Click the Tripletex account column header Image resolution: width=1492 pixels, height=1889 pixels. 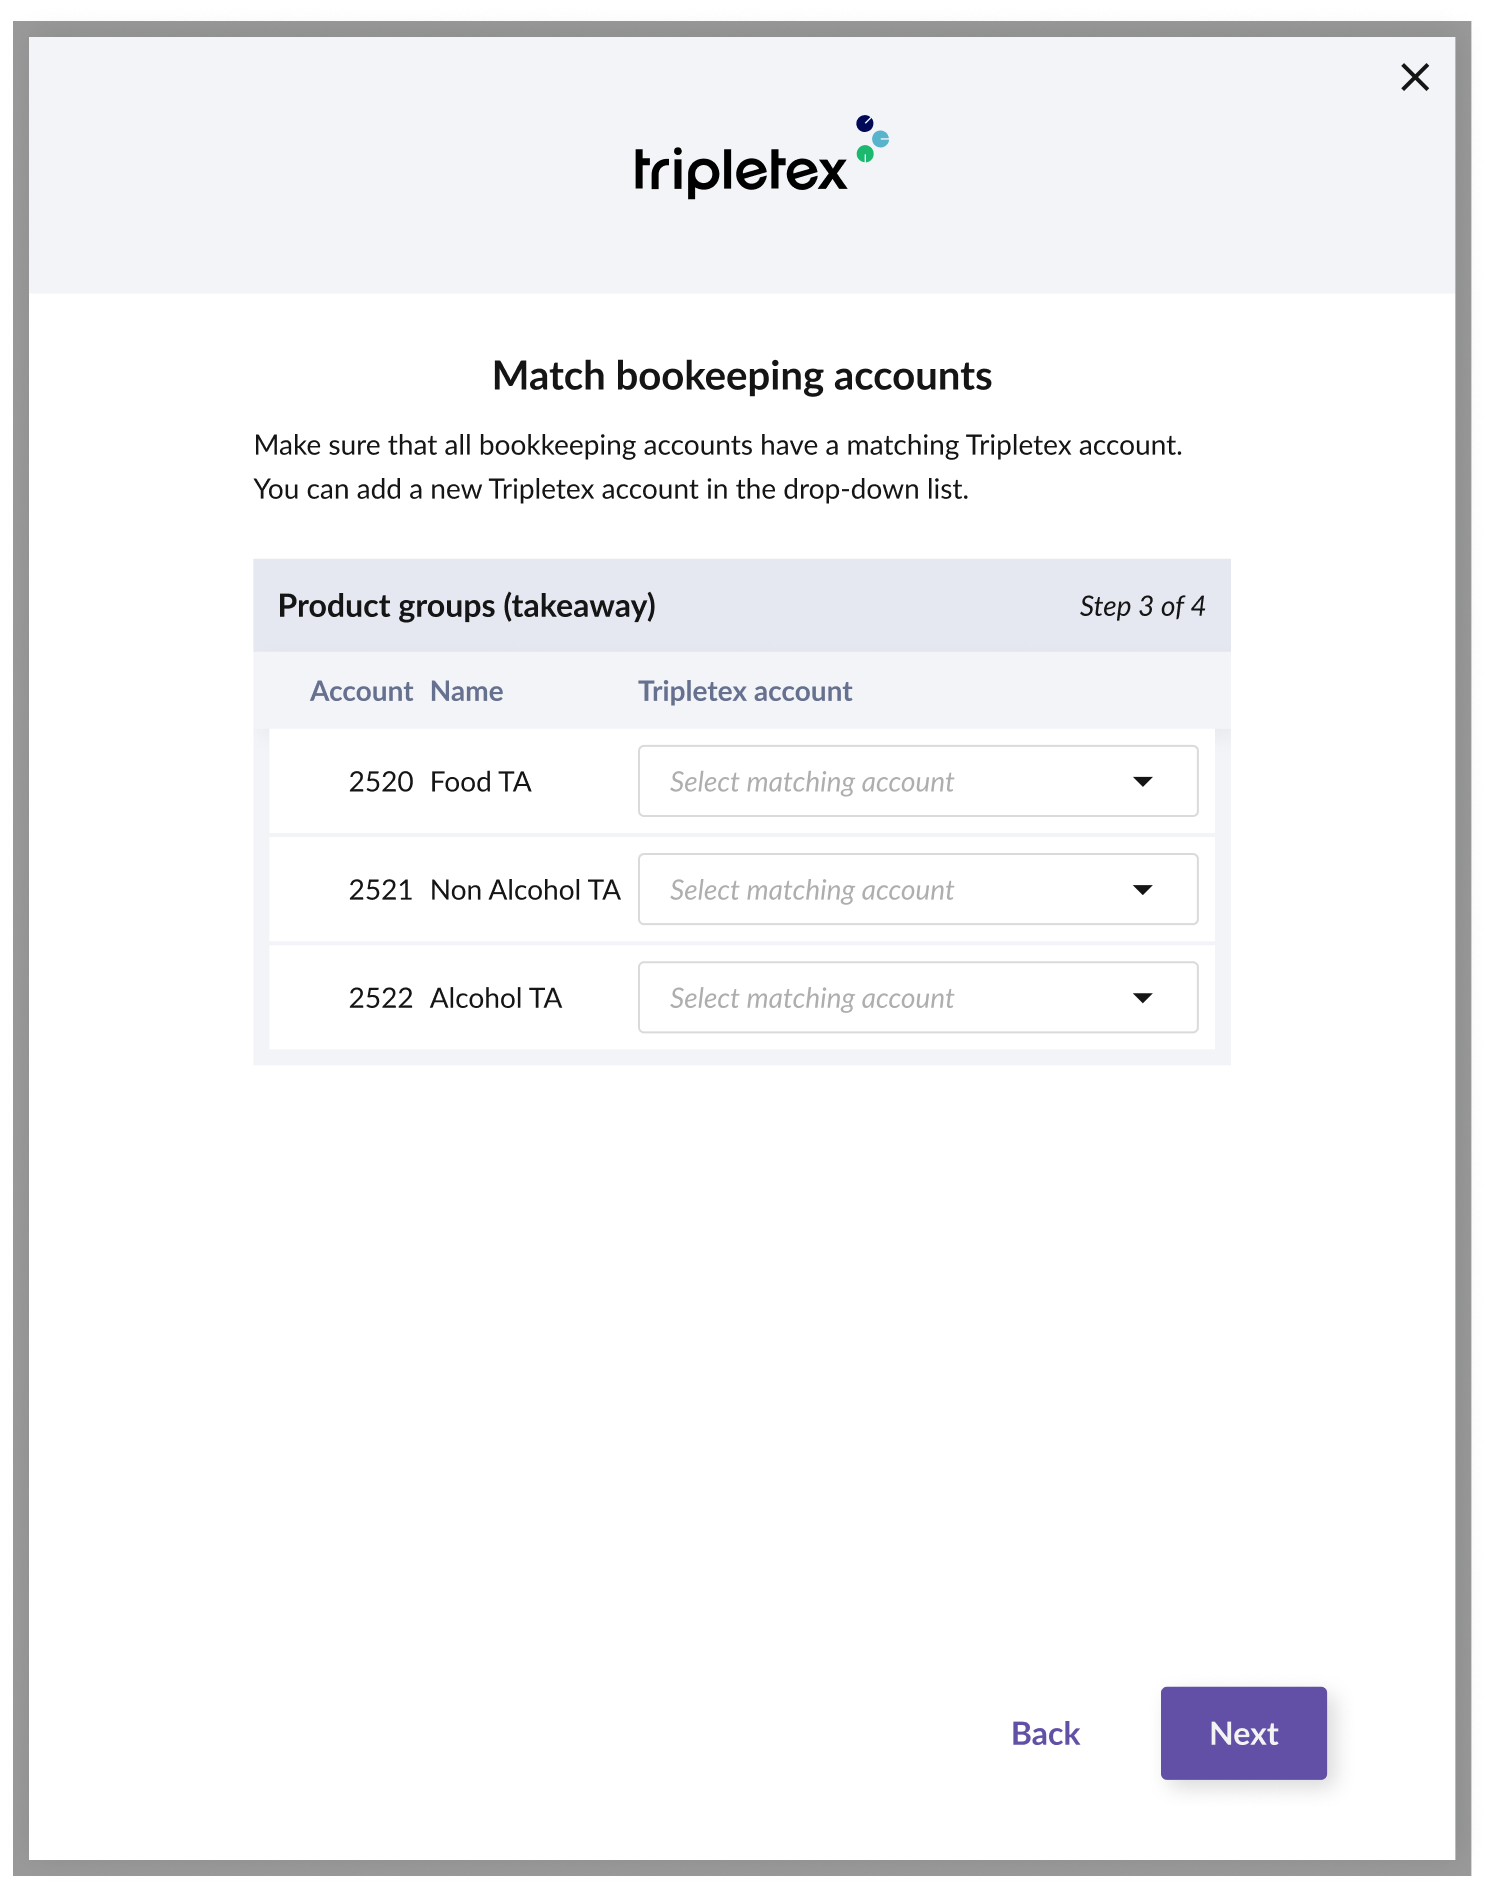745,691
